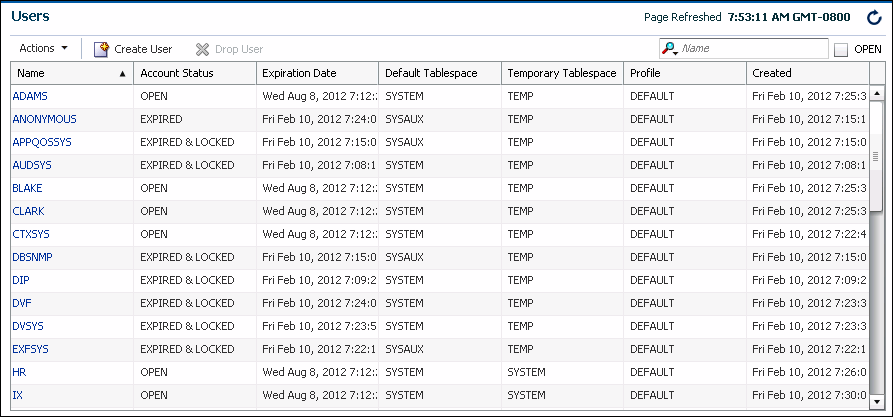Click the scrollbar down arrow
The image size is (893, 417).
pos(876,398)
